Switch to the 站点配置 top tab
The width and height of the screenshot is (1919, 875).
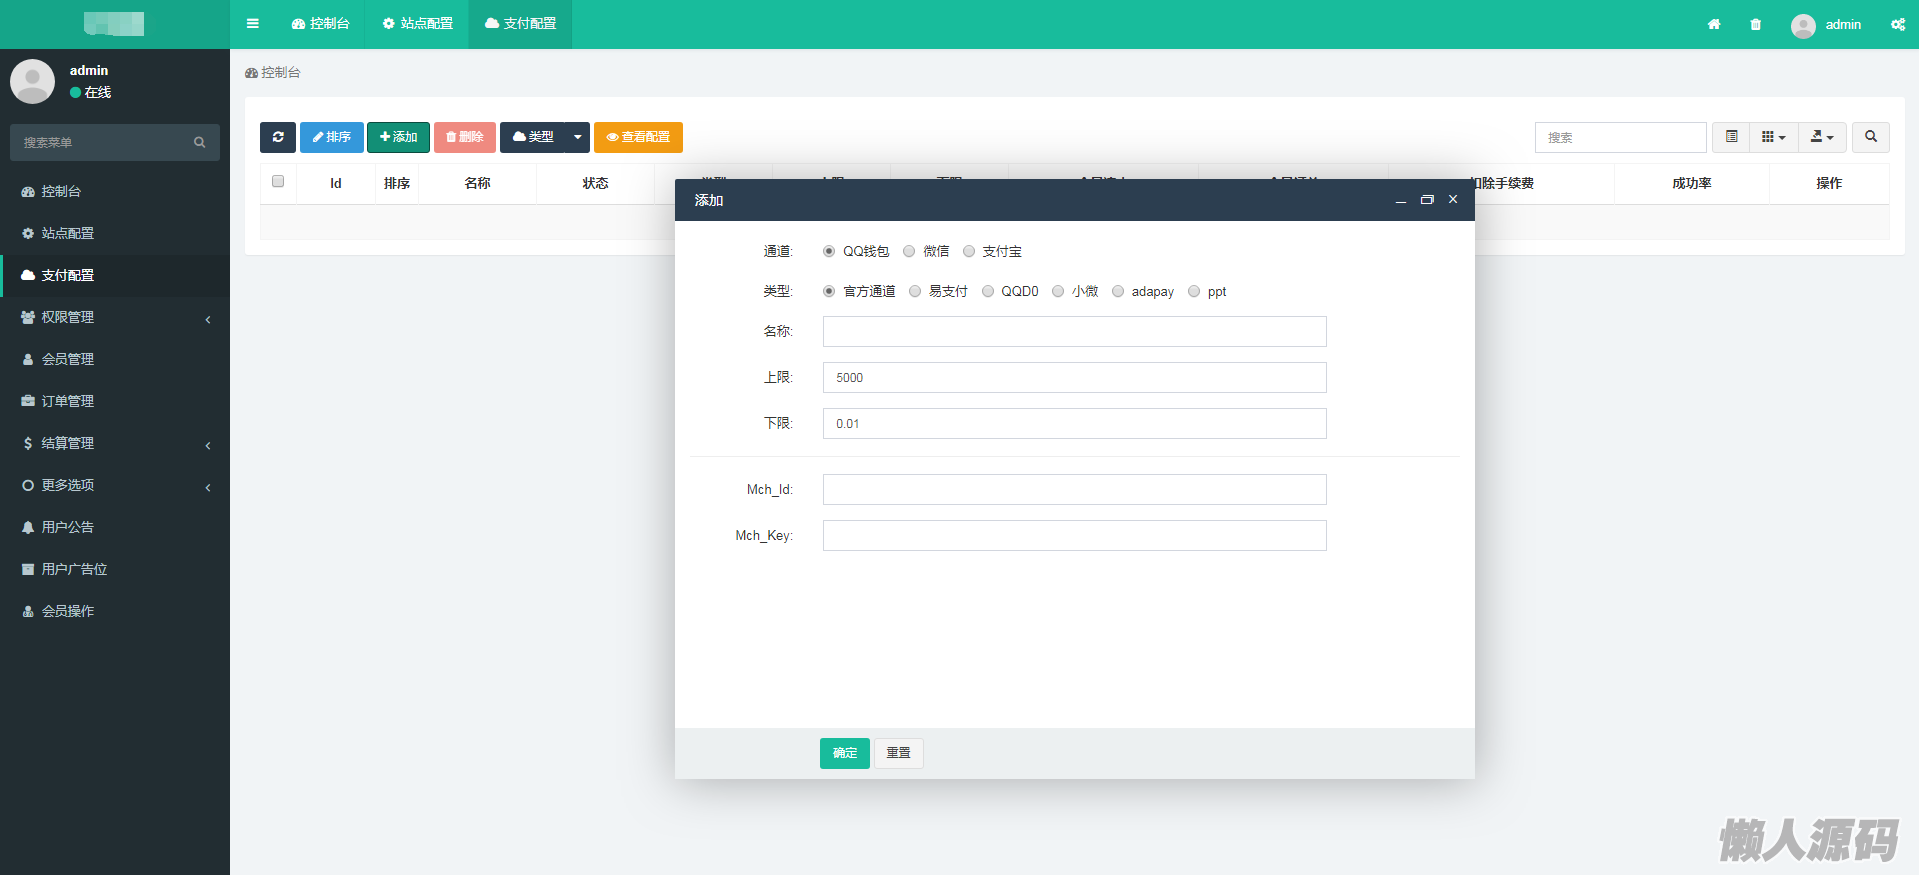pyautogui.click(x=418, y=24)
